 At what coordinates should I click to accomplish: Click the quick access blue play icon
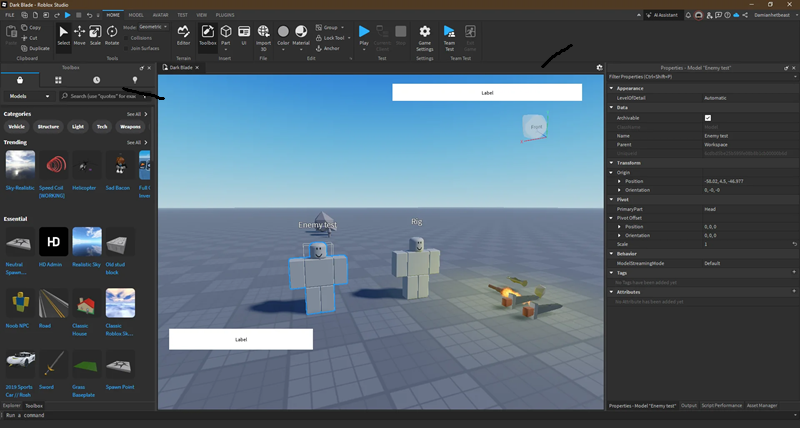click(67, 15)
